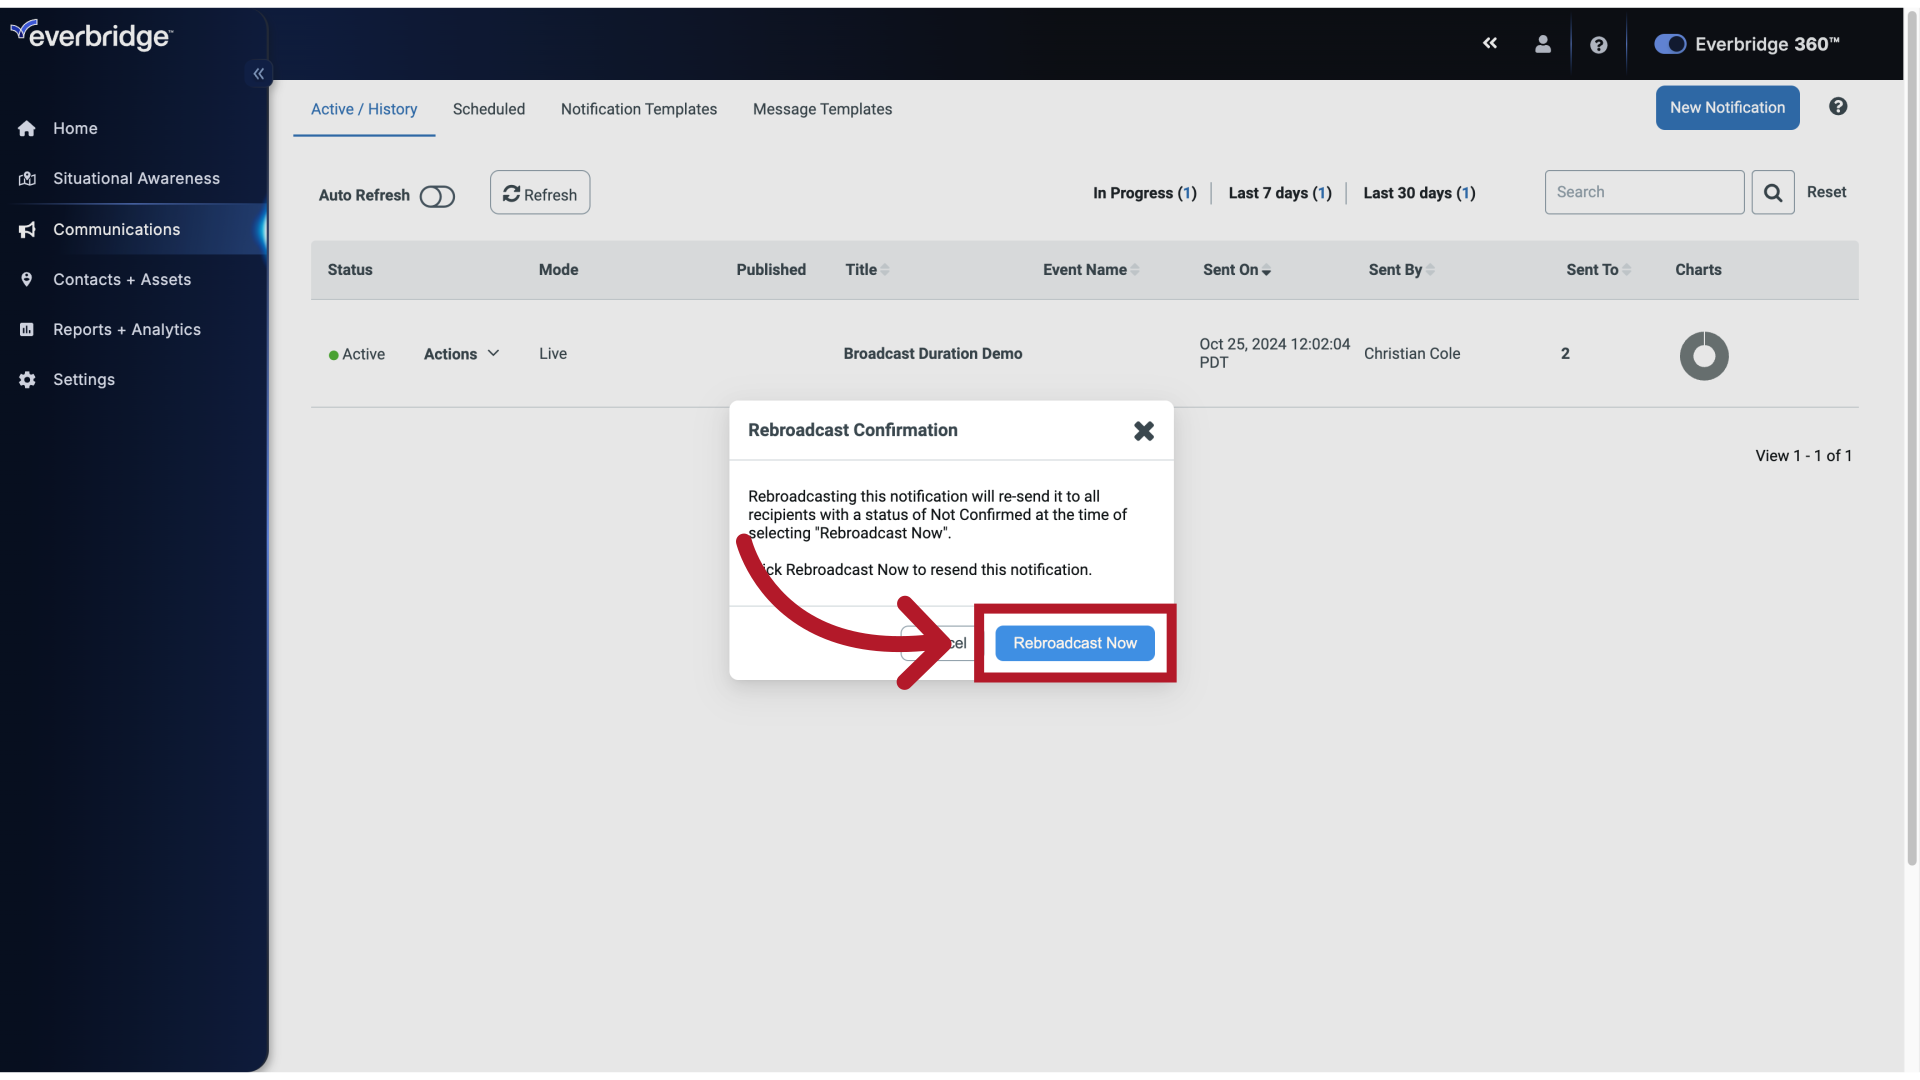Toggle the Everbridge 360 mode switch
This screenshot has height=1080, width=1920.
pyautogui.click(x=1669, y=42)
